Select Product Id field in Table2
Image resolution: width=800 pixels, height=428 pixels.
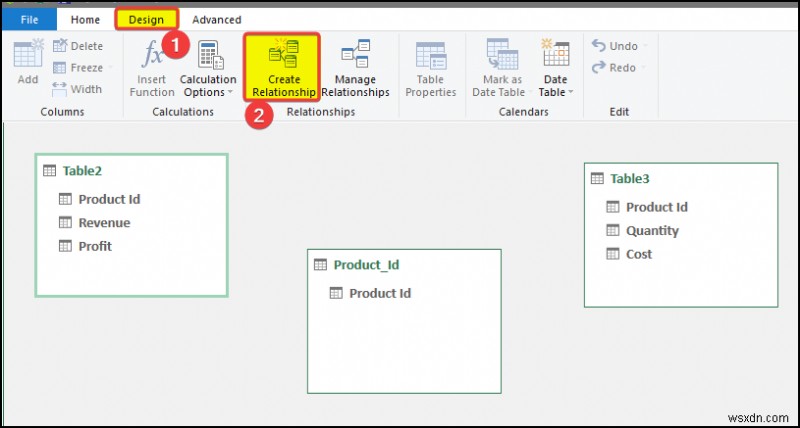tap(109, 199)
